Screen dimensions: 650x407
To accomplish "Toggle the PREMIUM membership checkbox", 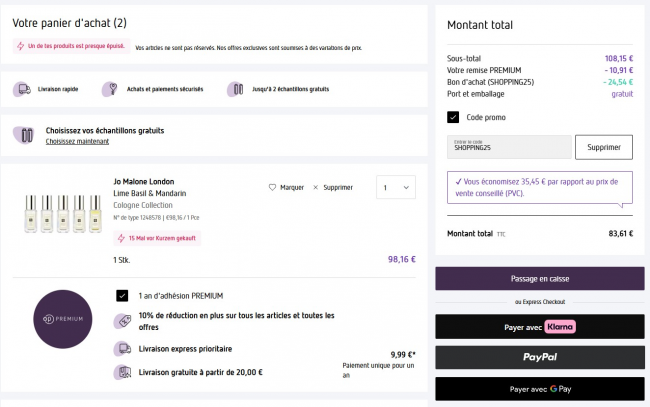I will (122, 296).
